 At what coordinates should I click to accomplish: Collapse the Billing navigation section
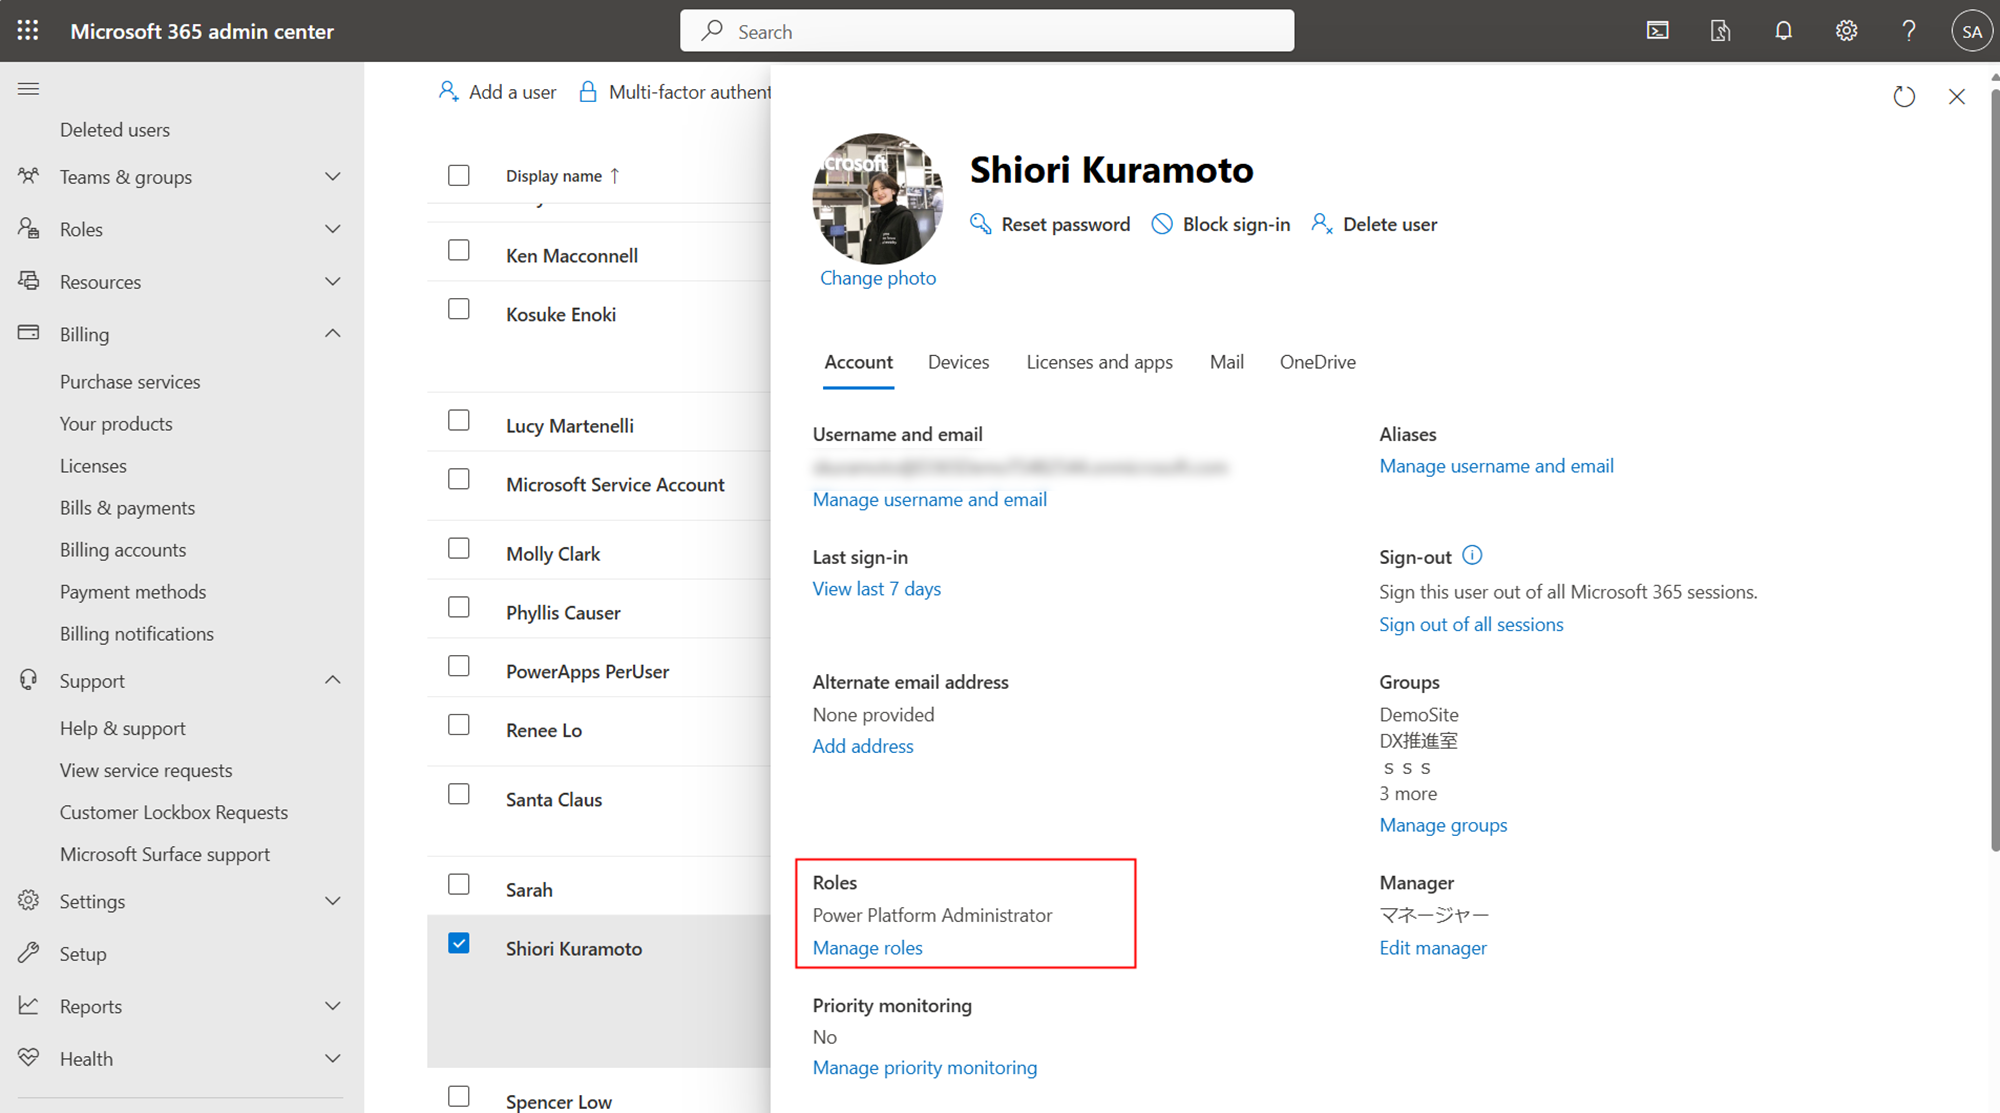[333, 334]
